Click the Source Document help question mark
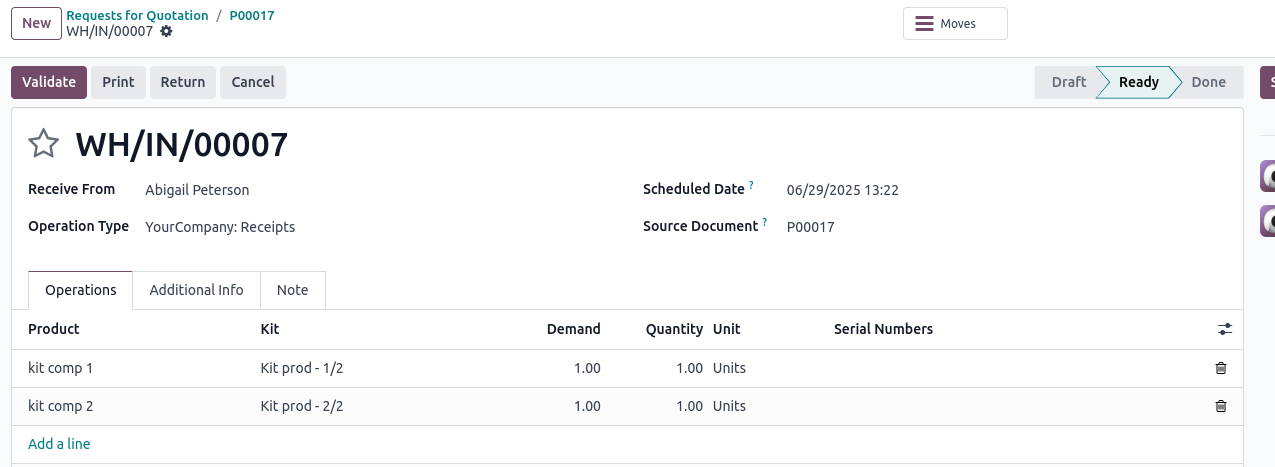The height and width of the screenshot is (467, 1275). point(765,222)
